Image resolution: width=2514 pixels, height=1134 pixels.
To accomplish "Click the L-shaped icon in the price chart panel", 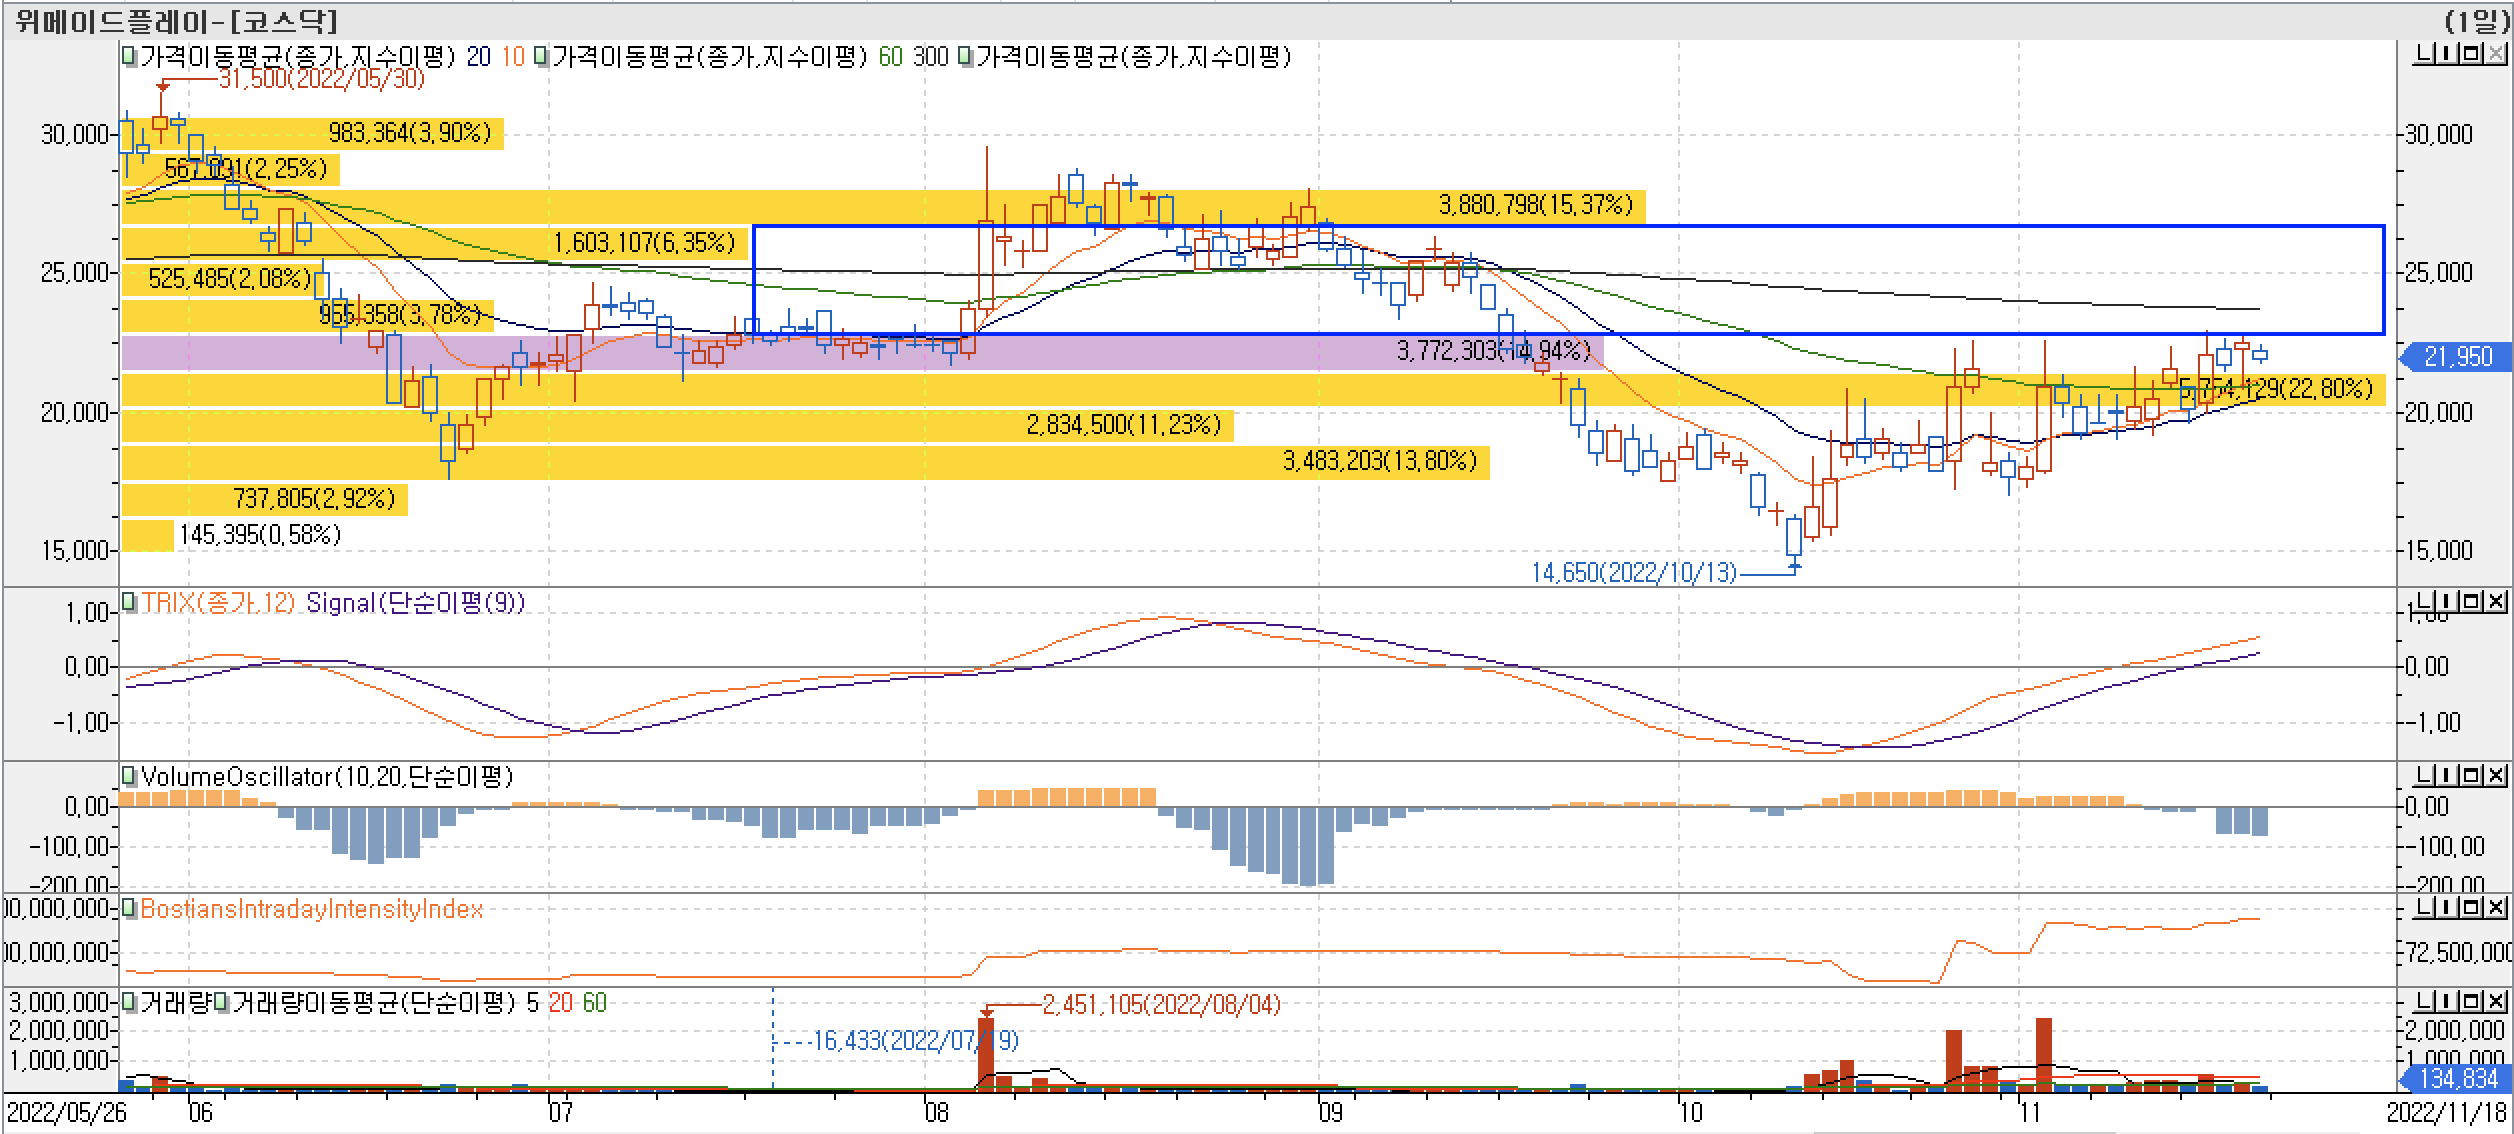I will tap(2422, 54).
